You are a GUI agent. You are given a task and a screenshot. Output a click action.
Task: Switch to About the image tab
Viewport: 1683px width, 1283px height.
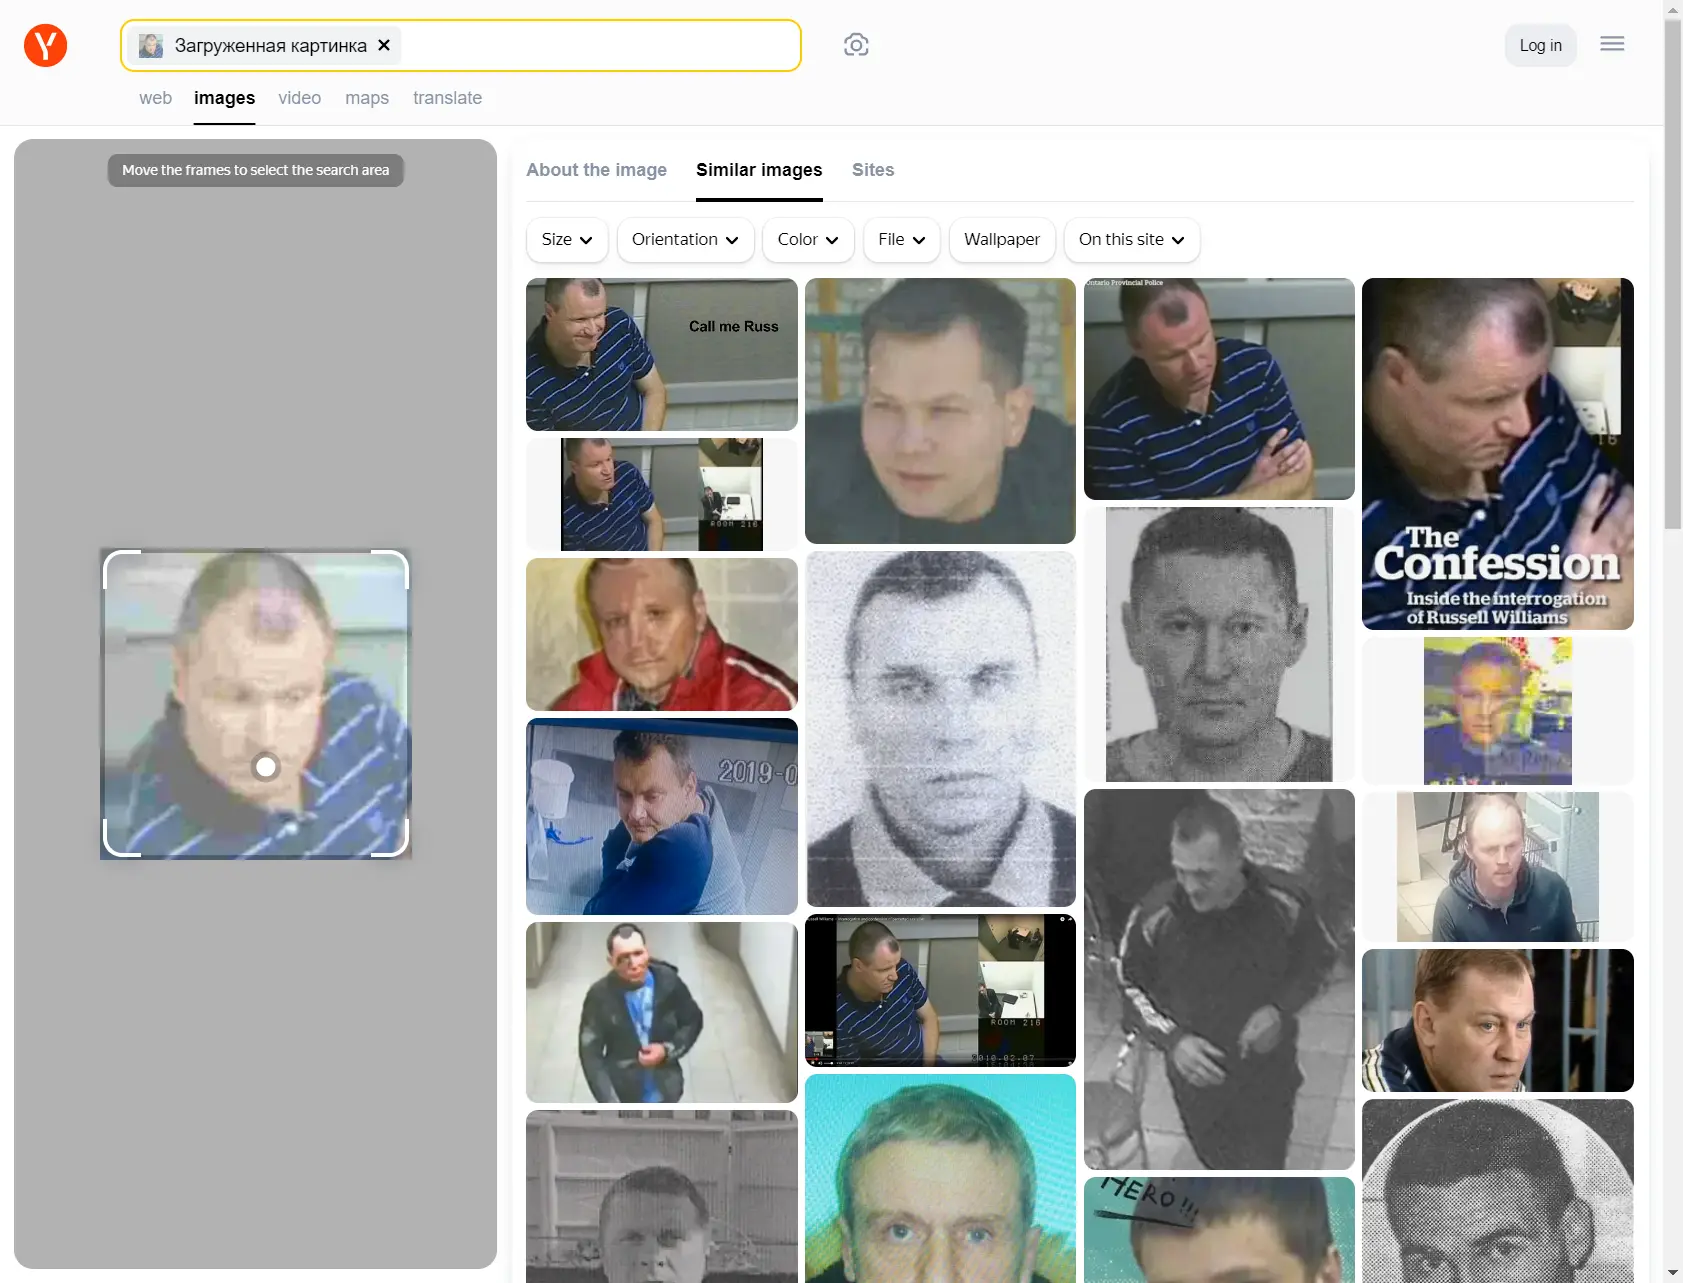[596, 170]
